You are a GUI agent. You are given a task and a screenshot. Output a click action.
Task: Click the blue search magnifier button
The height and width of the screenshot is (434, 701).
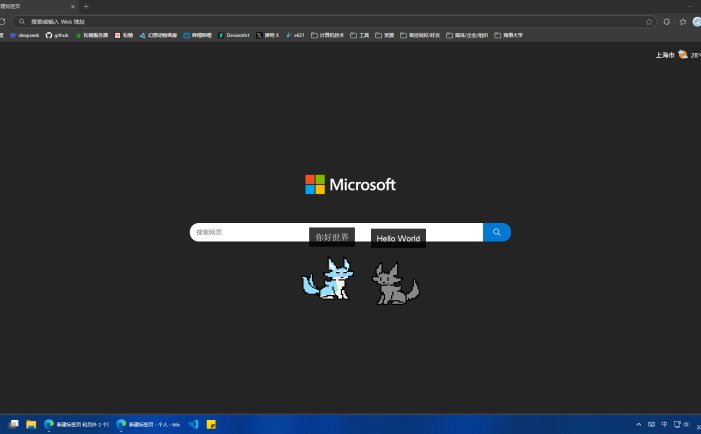click(x=496, y=232)
